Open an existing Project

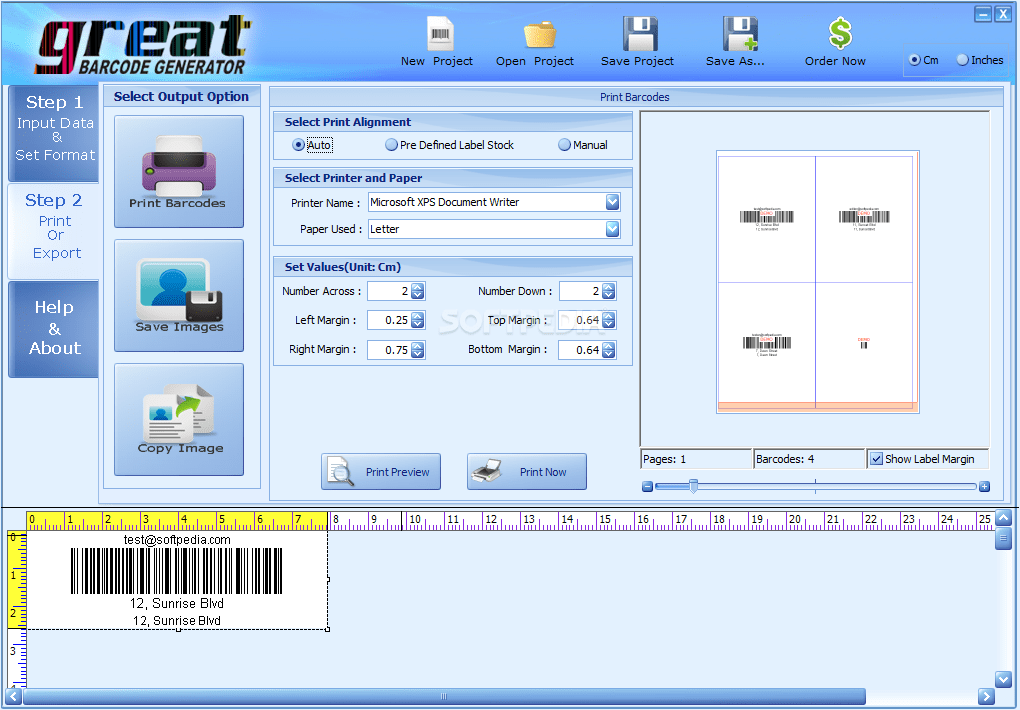tap(538, 40)
